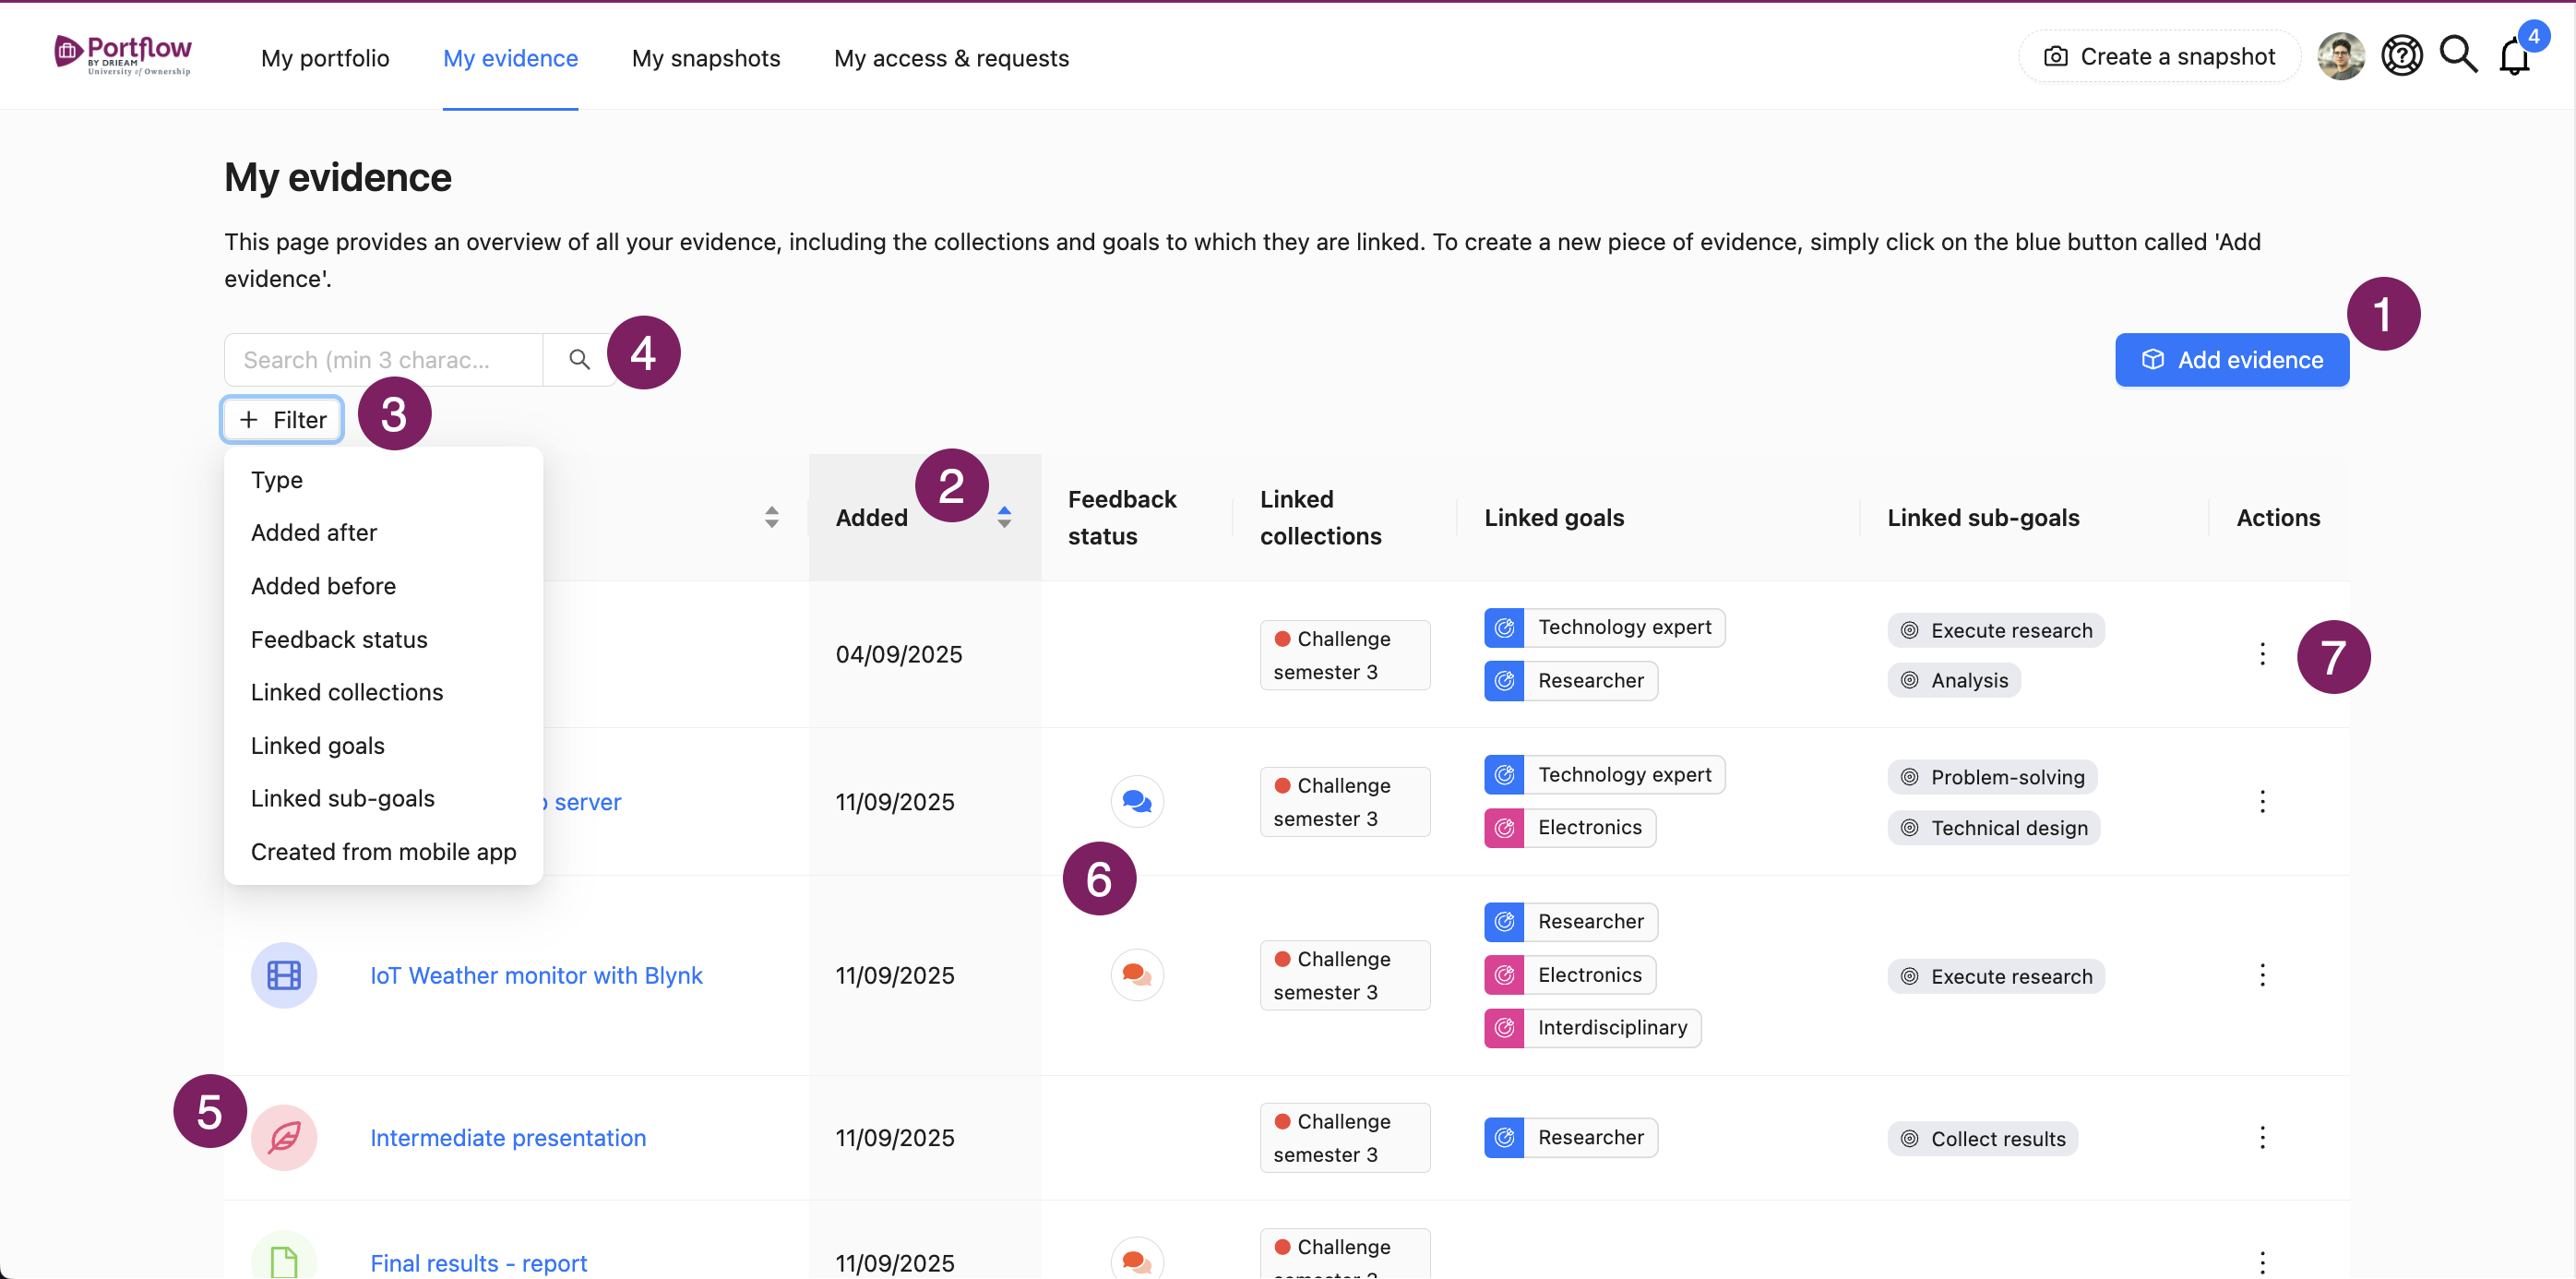Choose Added after filter option

[x=383, y=532]
